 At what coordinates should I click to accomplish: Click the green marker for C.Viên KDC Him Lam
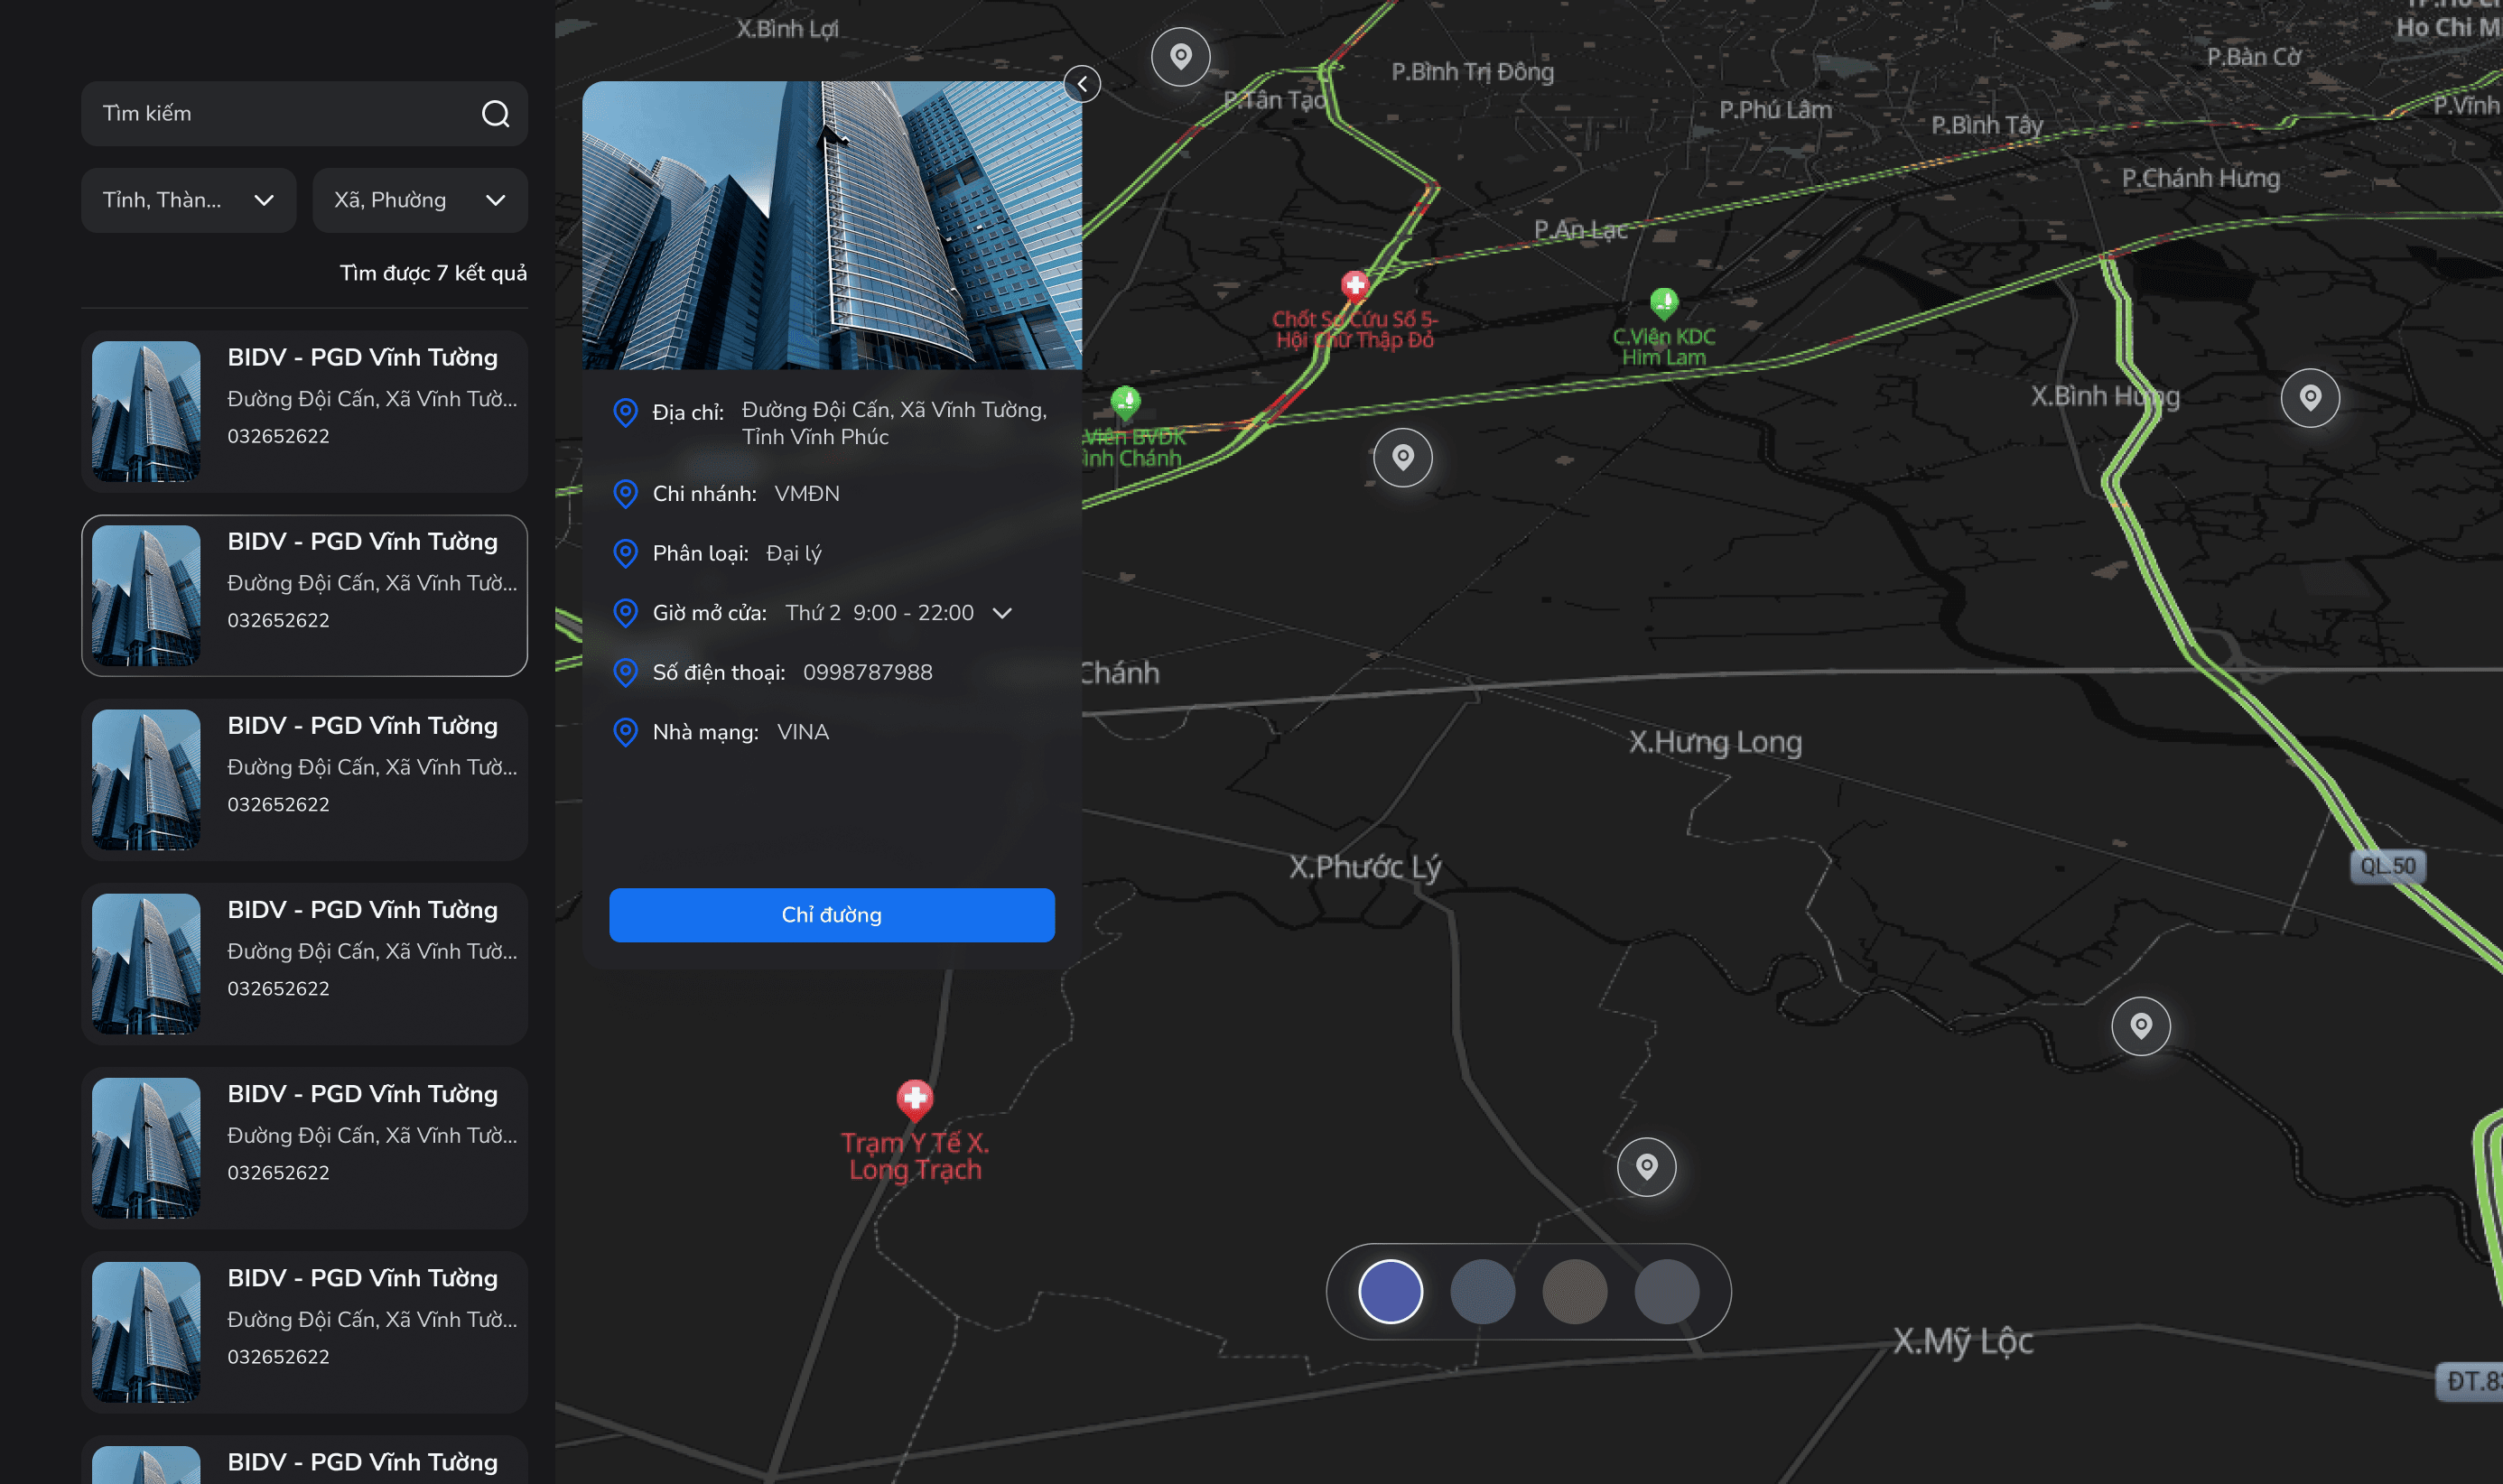pos(1664,302)
